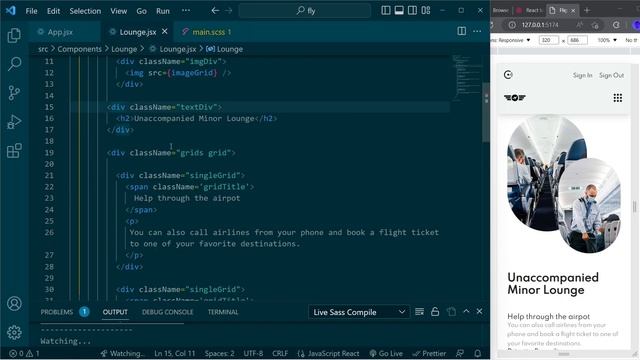Click errors and warnings count in status bar
Image resolution: width=640 pixels, height=360 pixels.
pos(24,353)
